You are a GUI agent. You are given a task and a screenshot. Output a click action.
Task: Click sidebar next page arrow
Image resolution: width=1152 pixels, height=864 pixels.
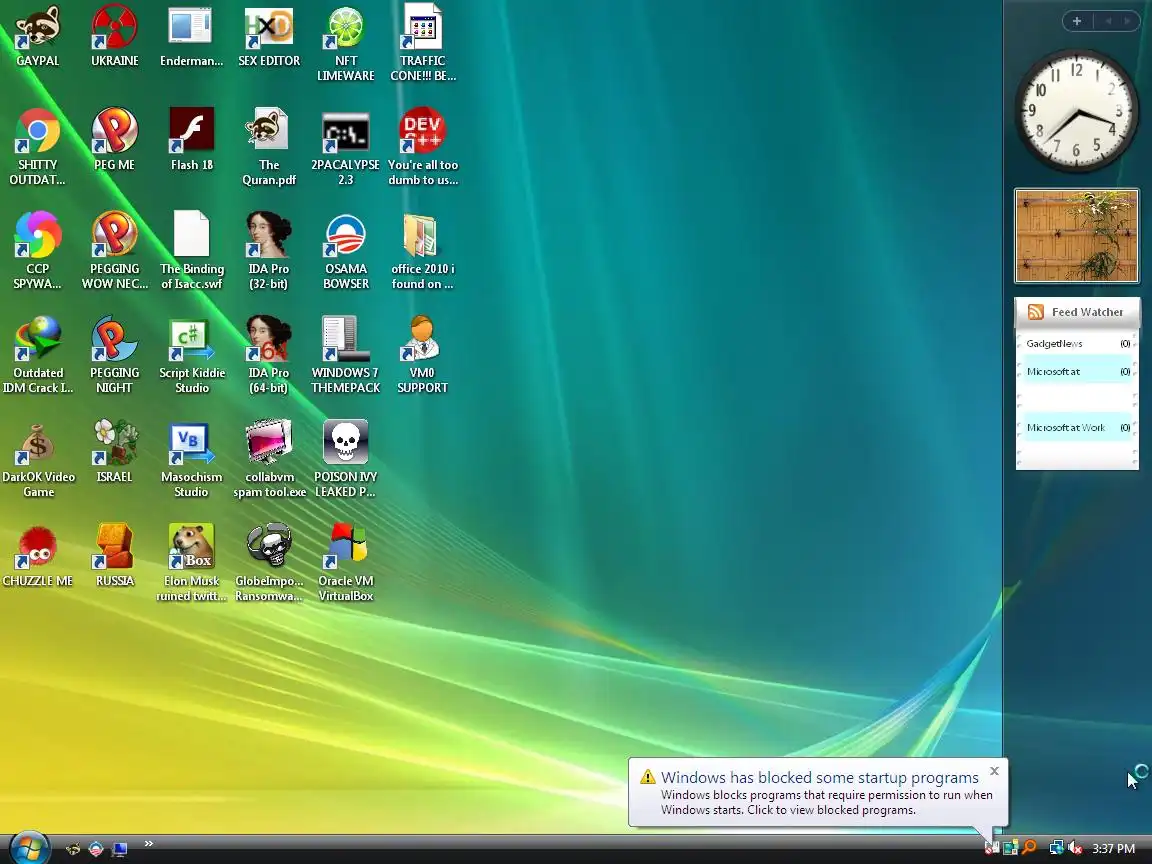1126,21
